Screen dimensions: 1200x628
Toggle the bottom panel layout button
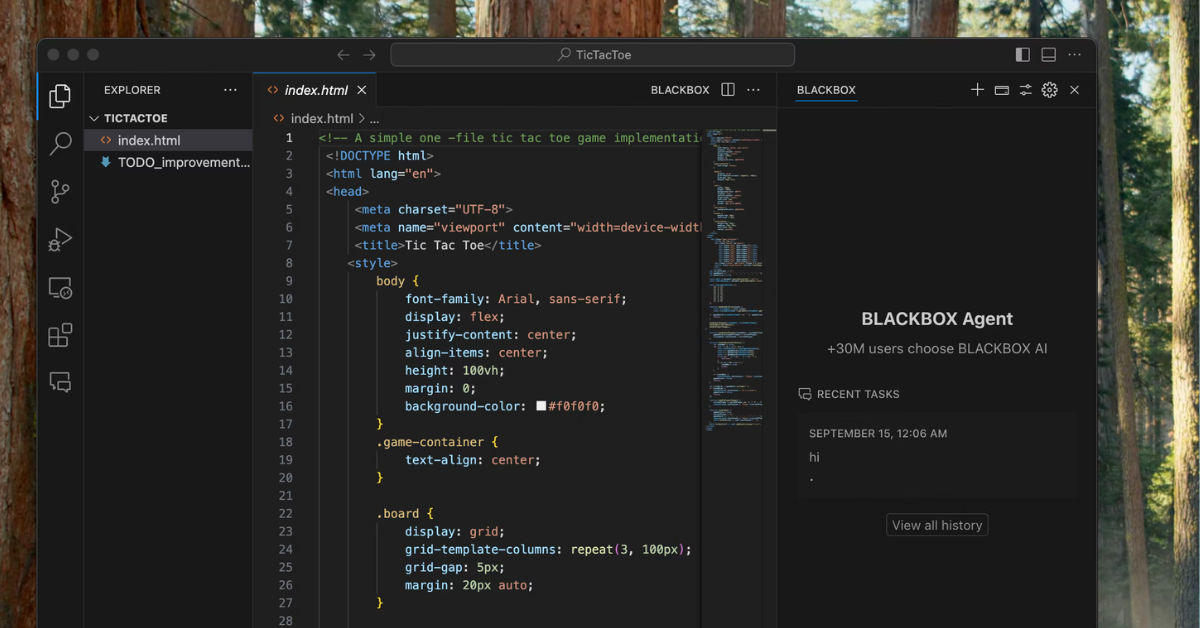pos(1048,55)
